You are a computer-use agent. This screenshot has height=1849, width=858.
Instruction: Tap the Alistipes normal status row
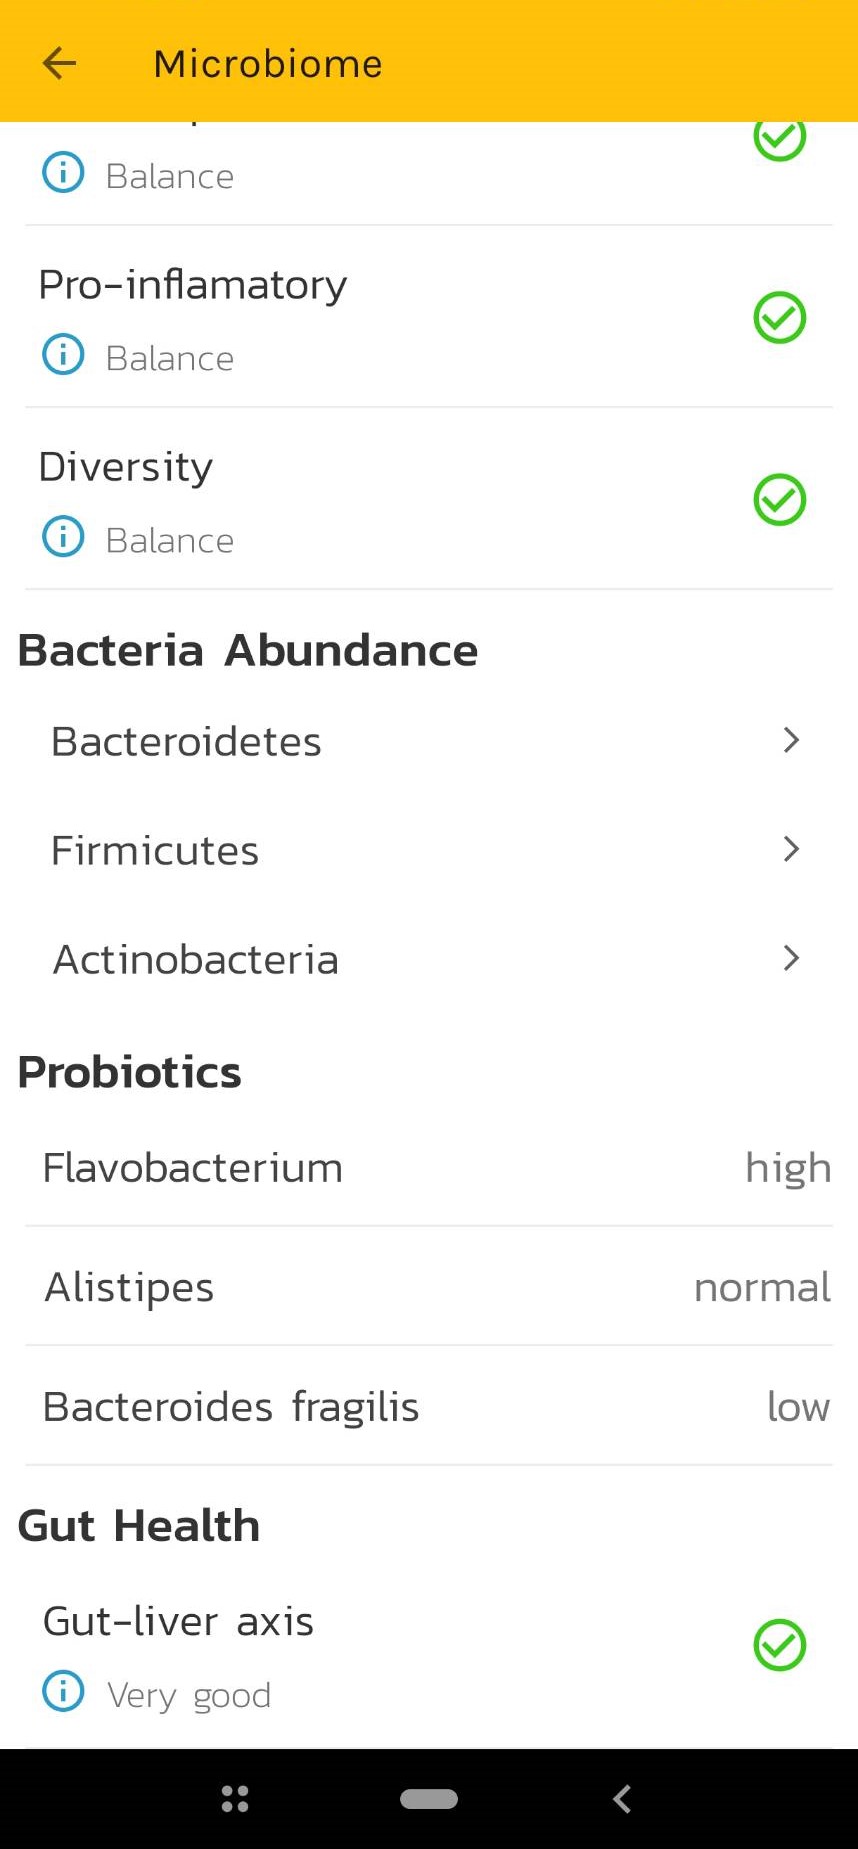coord(430,1287)
